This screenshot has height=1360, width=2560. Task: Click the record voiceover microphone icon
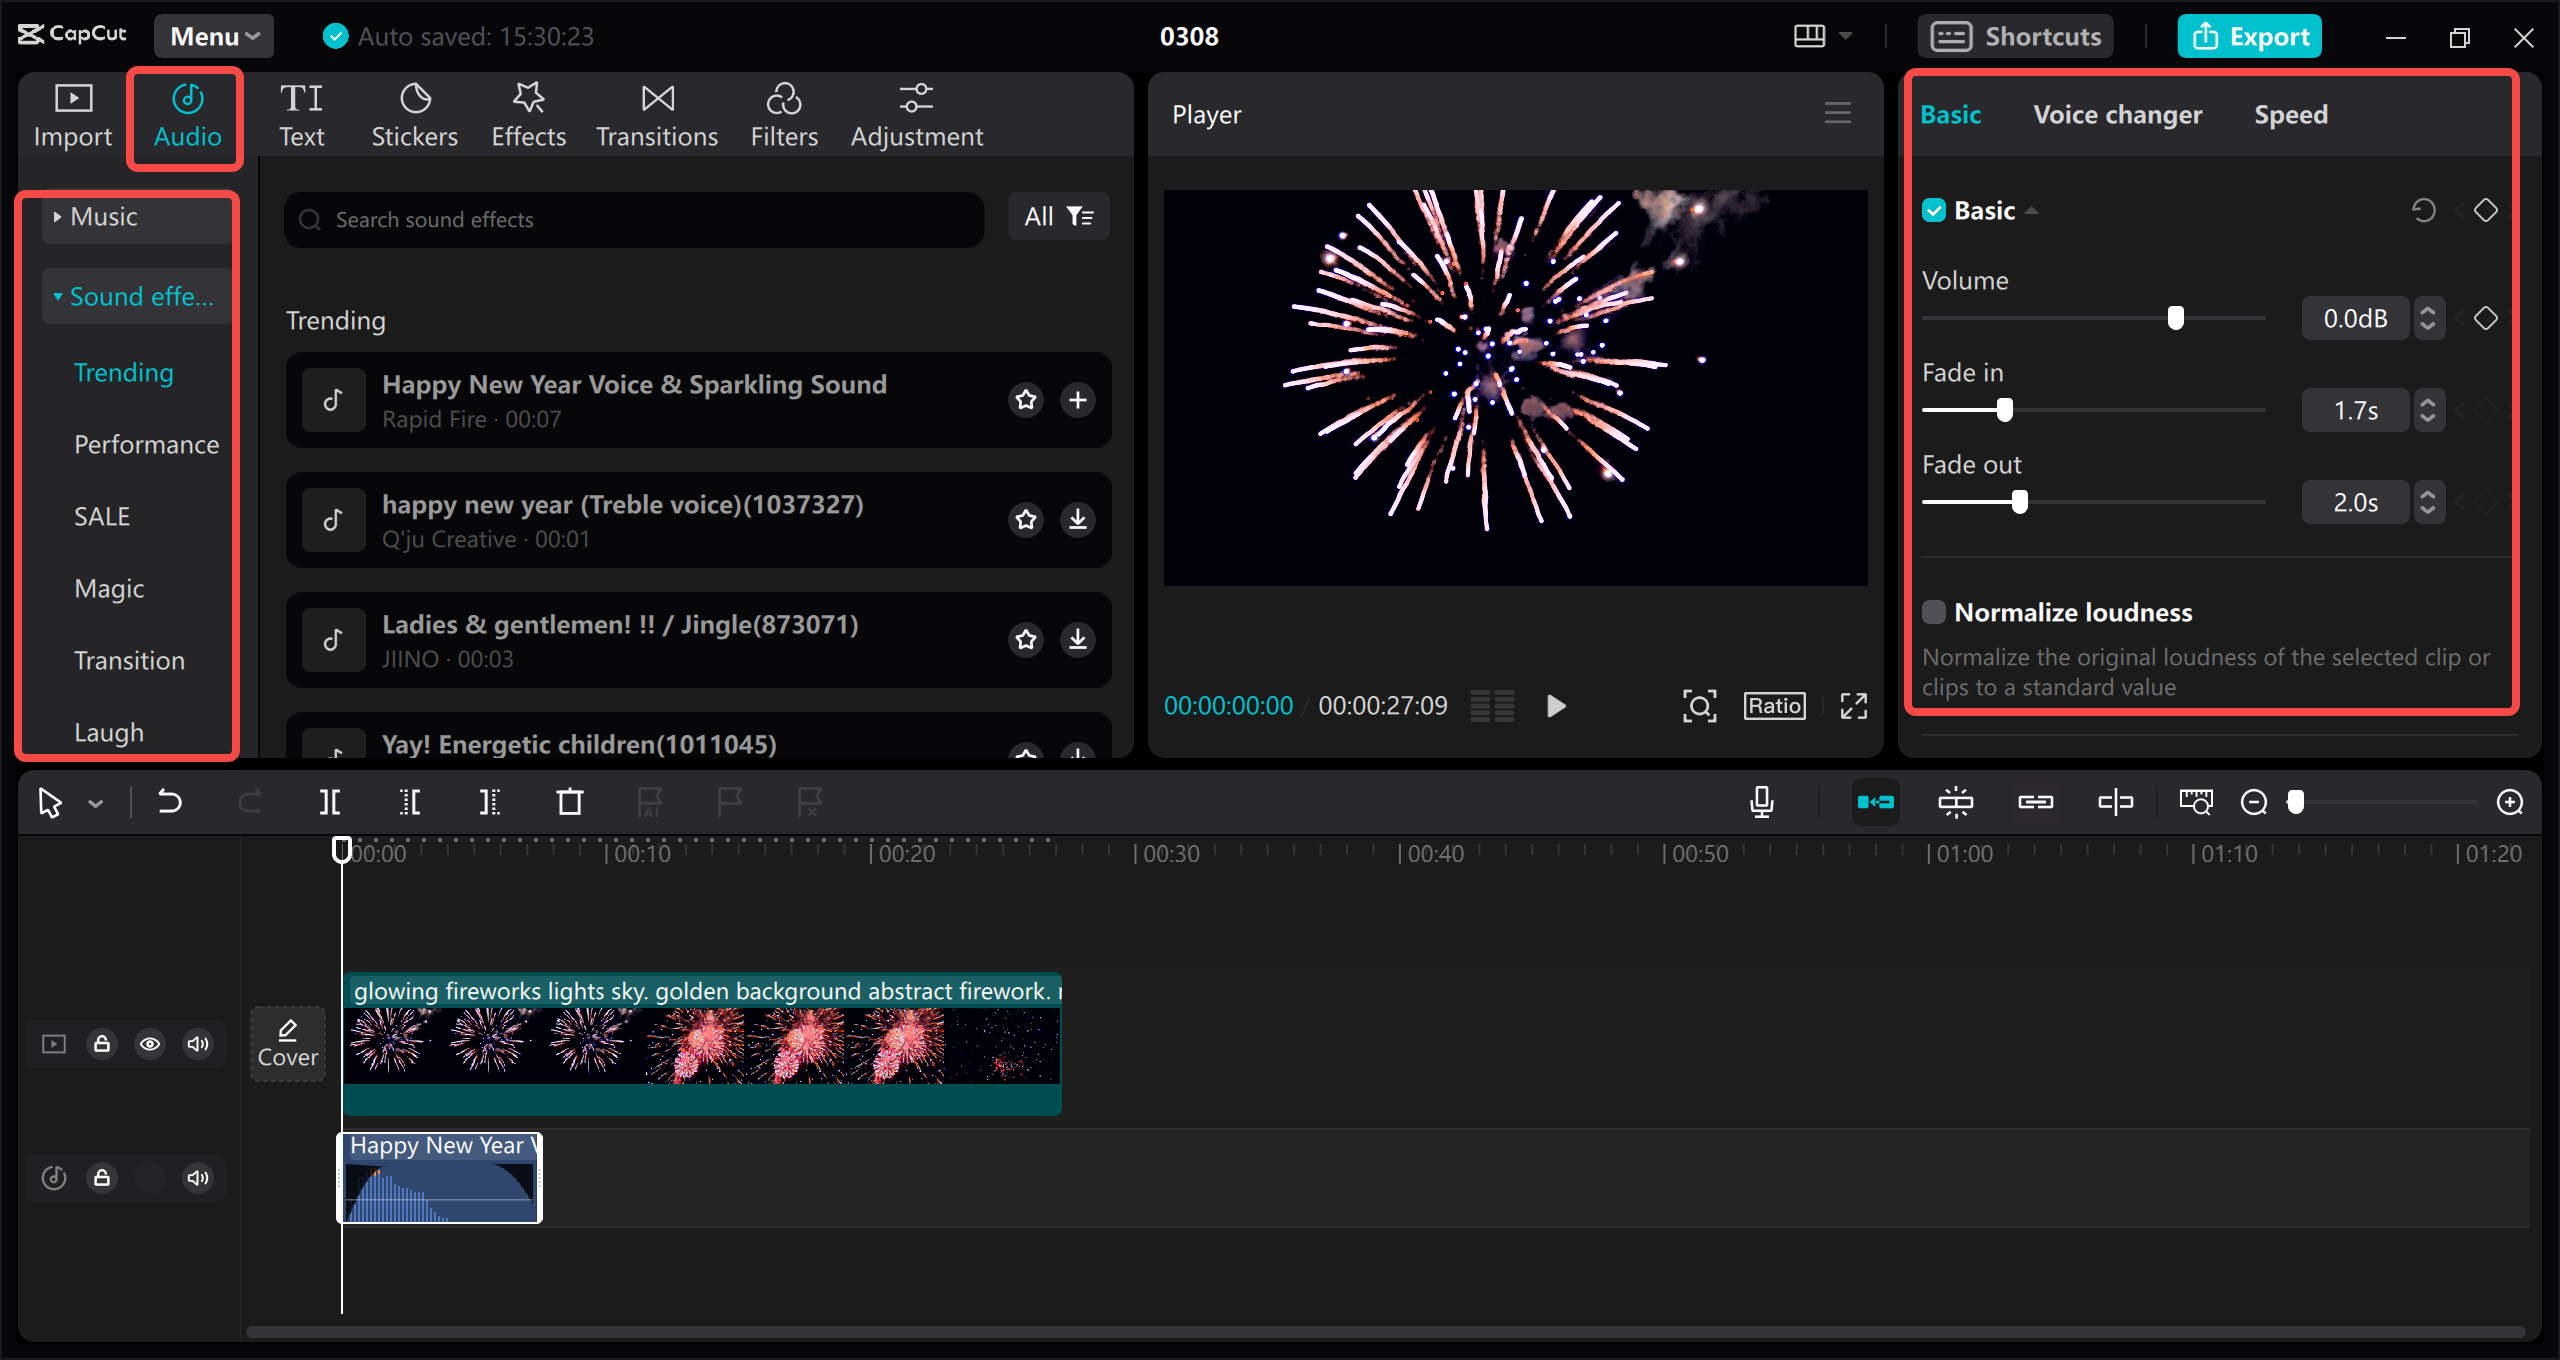click(1763, 801)
